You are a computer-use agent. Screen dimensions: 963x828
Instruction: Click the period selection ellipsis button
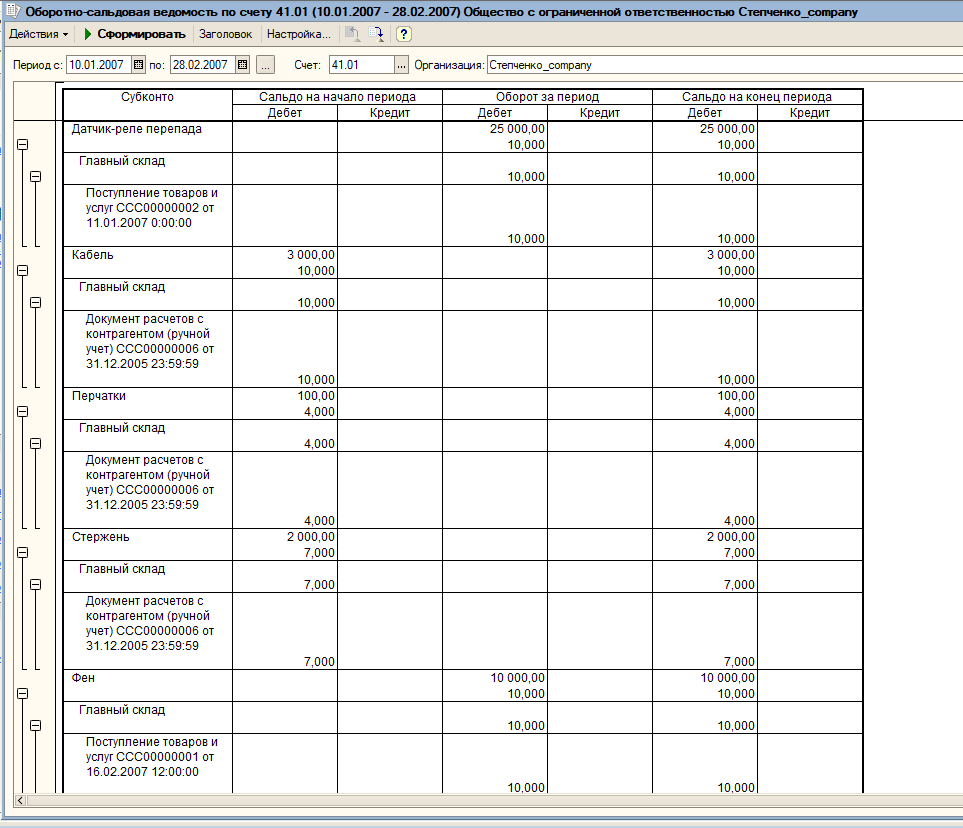[x=265, y=64]
